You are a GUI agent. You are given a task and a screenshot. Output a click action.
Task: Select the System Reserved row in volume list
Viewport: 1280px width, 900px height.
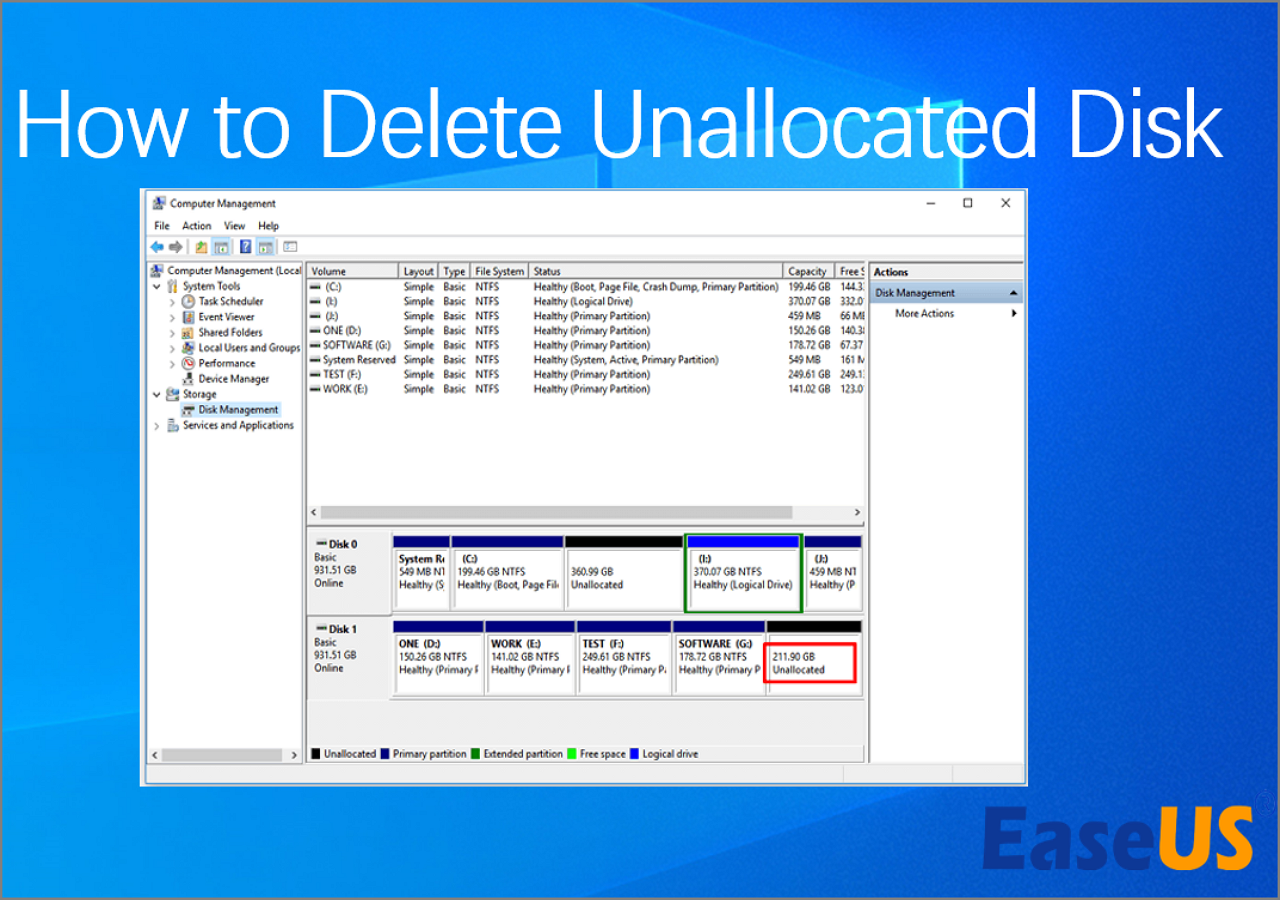(586, 360)
